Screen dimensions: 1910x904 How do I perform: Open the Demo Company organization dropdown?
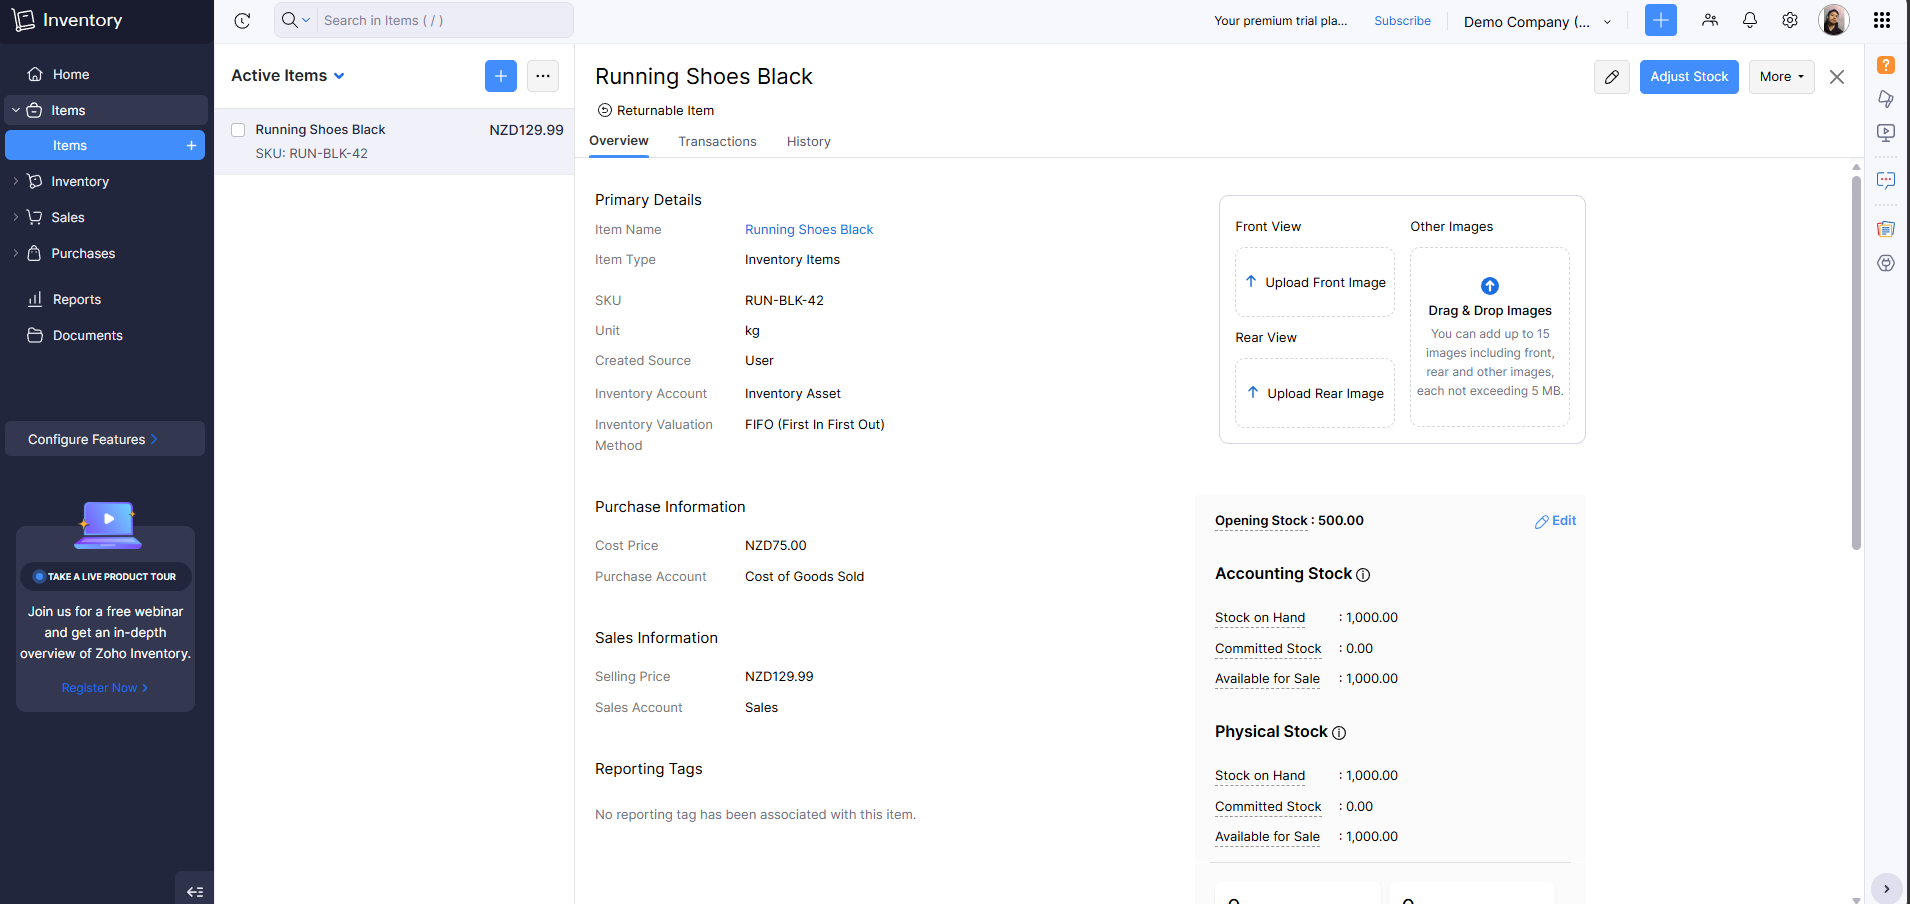pyautogui.click(x=1538, y=21)
